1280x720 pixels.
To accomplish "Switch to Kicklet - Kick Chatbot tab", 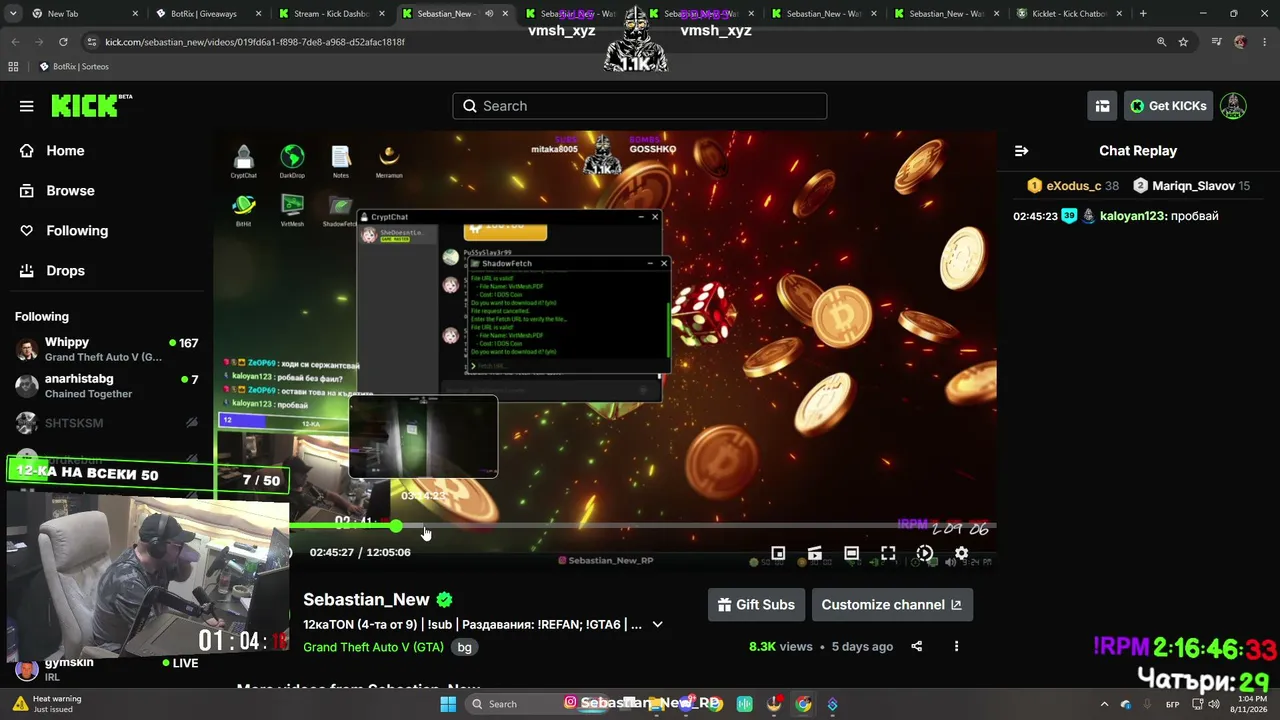I will coord(1069,14).
